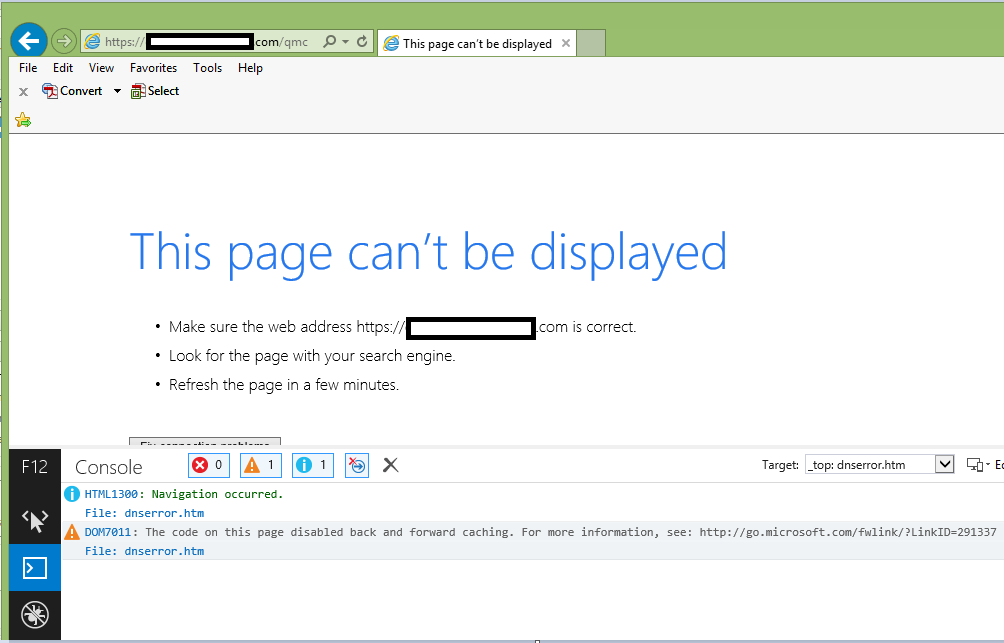The image size is (1004, 643).
Task: Click the IE page icon in address bar
Action: pyautogui.click(x=93, y=42)
